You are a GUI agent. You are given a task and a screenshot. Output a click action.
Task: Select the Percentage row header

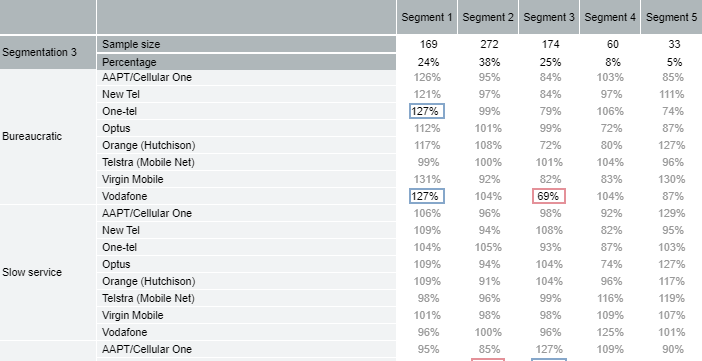click(x=246, y=62)
